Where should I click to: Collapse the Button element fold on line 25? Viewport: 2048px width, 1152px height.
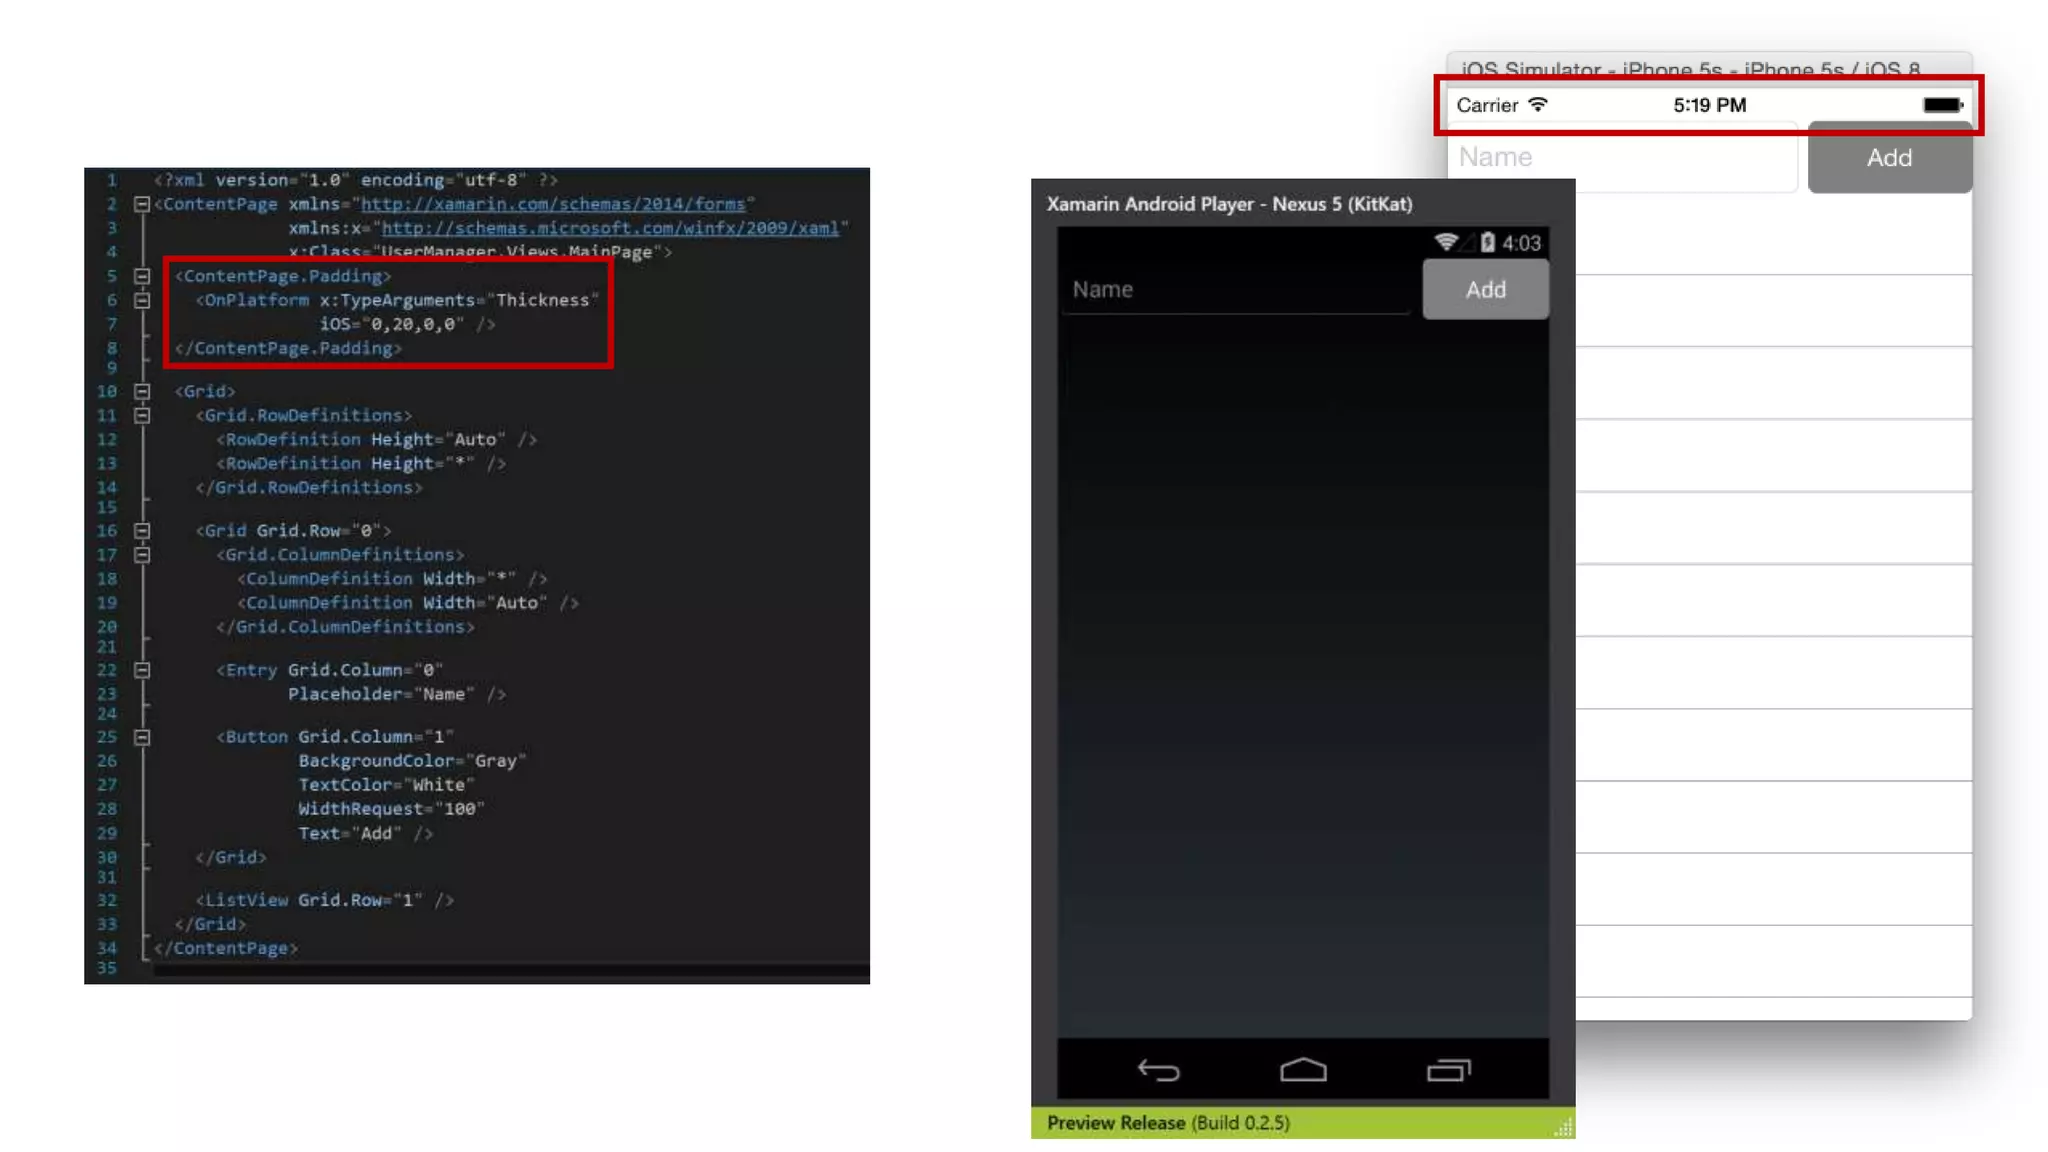point(142,737)
